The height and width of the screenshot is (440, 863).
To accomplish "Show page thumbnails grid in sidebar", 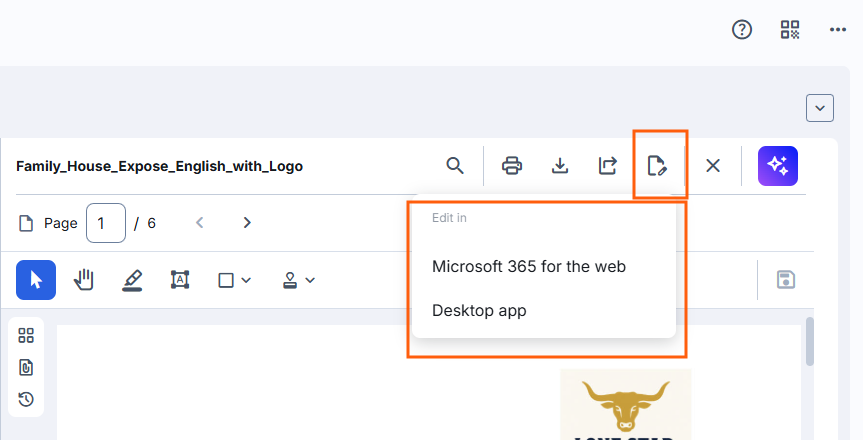I will pos(26,335).
